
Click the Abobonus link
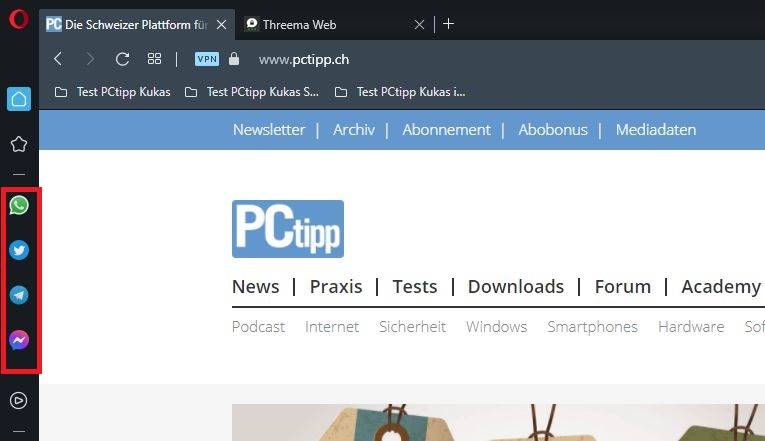pyautogui.click(x=553, y=130)
